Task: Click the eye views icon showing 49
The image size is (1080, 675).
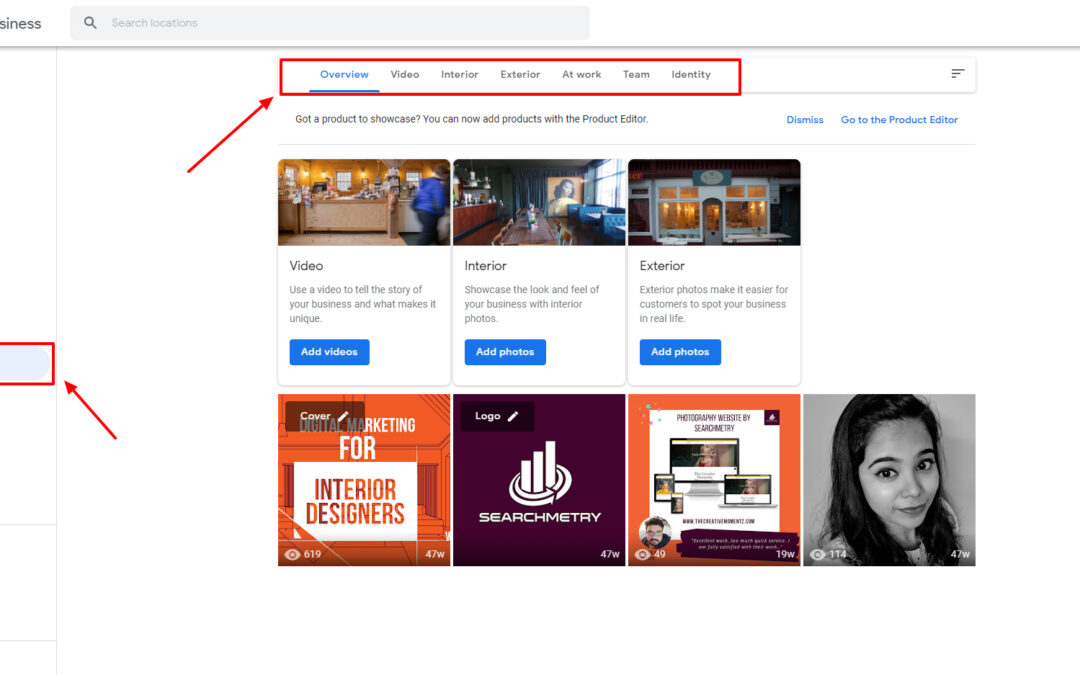Action: [643, 554]
